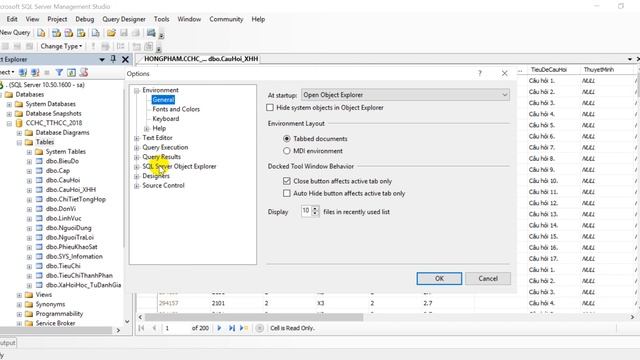Uncheck Close button affects active tab only
Image resolution: width=640 pixels, height=360 pixels.
point(287,181)
